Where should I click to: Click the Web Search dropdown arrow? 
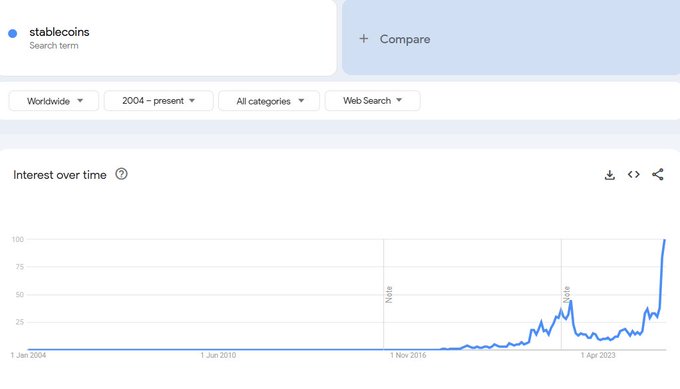pyautogui.click(x=399, y=100)
